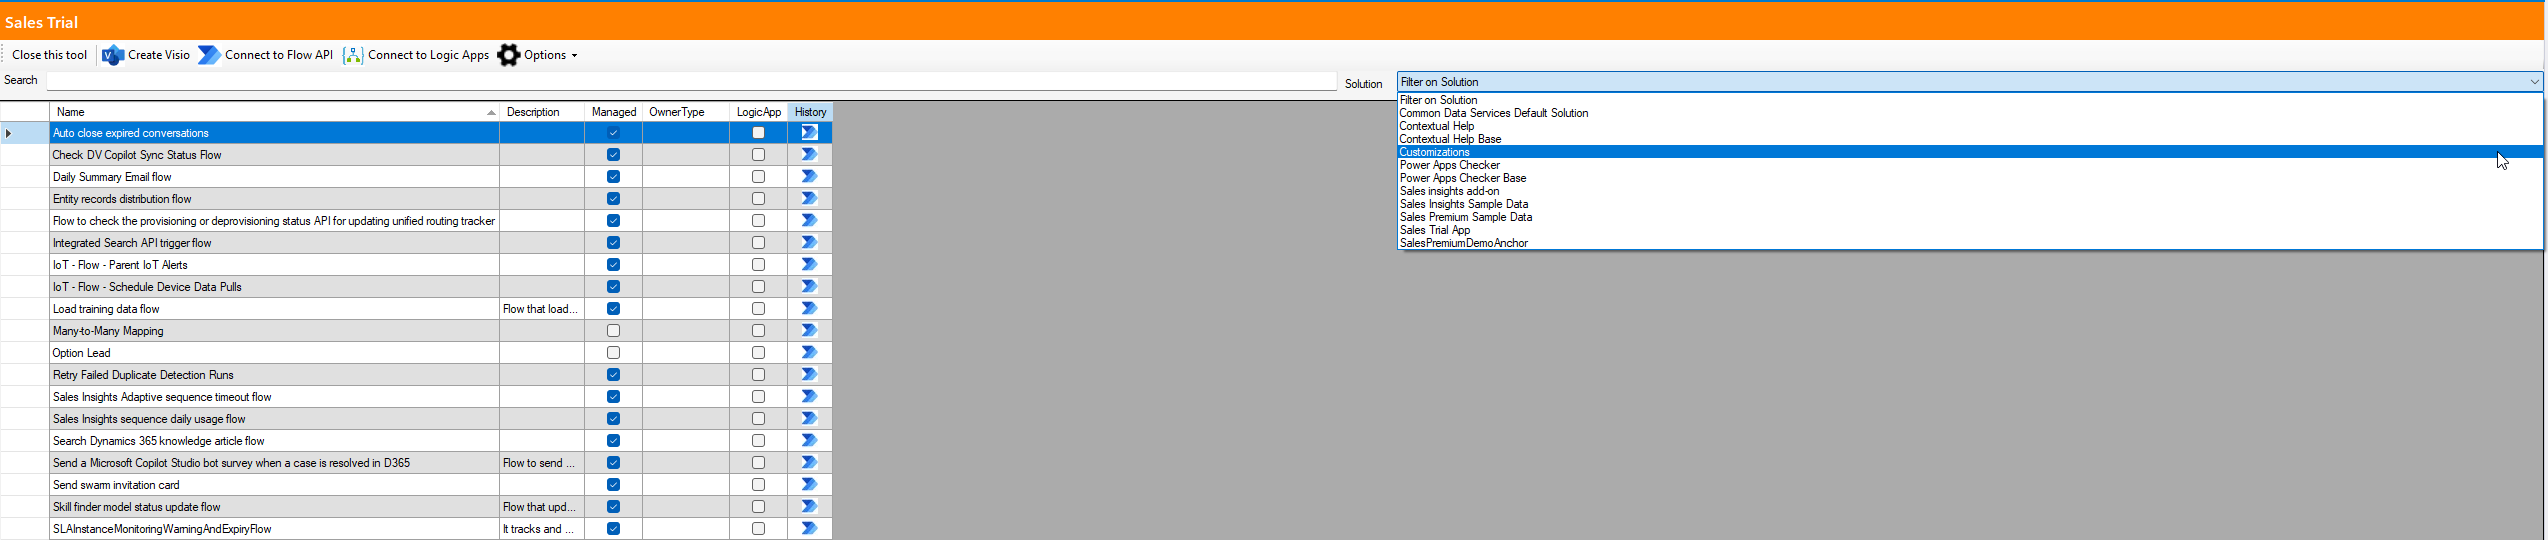Sort by Description column header
Viewport: 2548px width, 540px height.
[x=542, y=112]
